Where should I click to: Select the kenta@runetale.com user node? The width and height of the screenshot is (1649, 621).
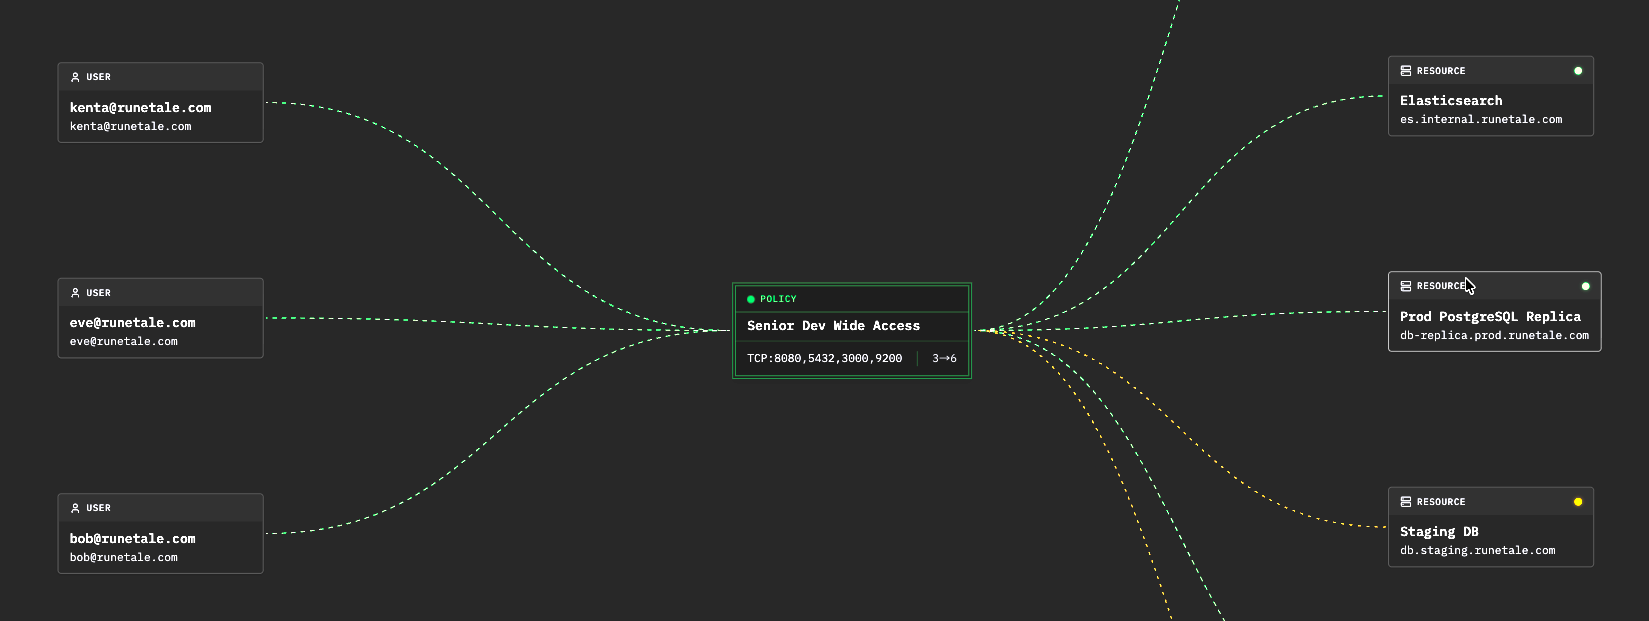click(x=161, y=103)
